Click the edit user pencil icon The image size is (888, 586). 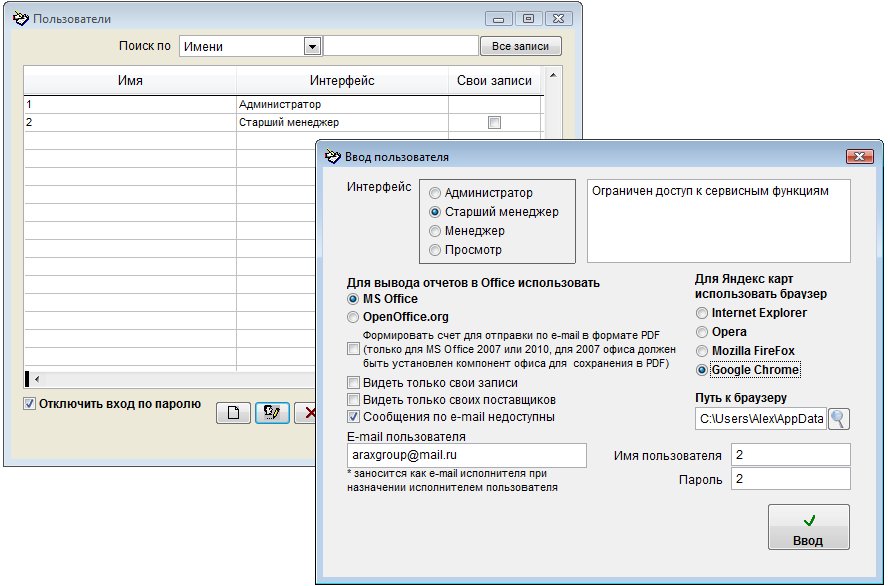coord(272,414)
